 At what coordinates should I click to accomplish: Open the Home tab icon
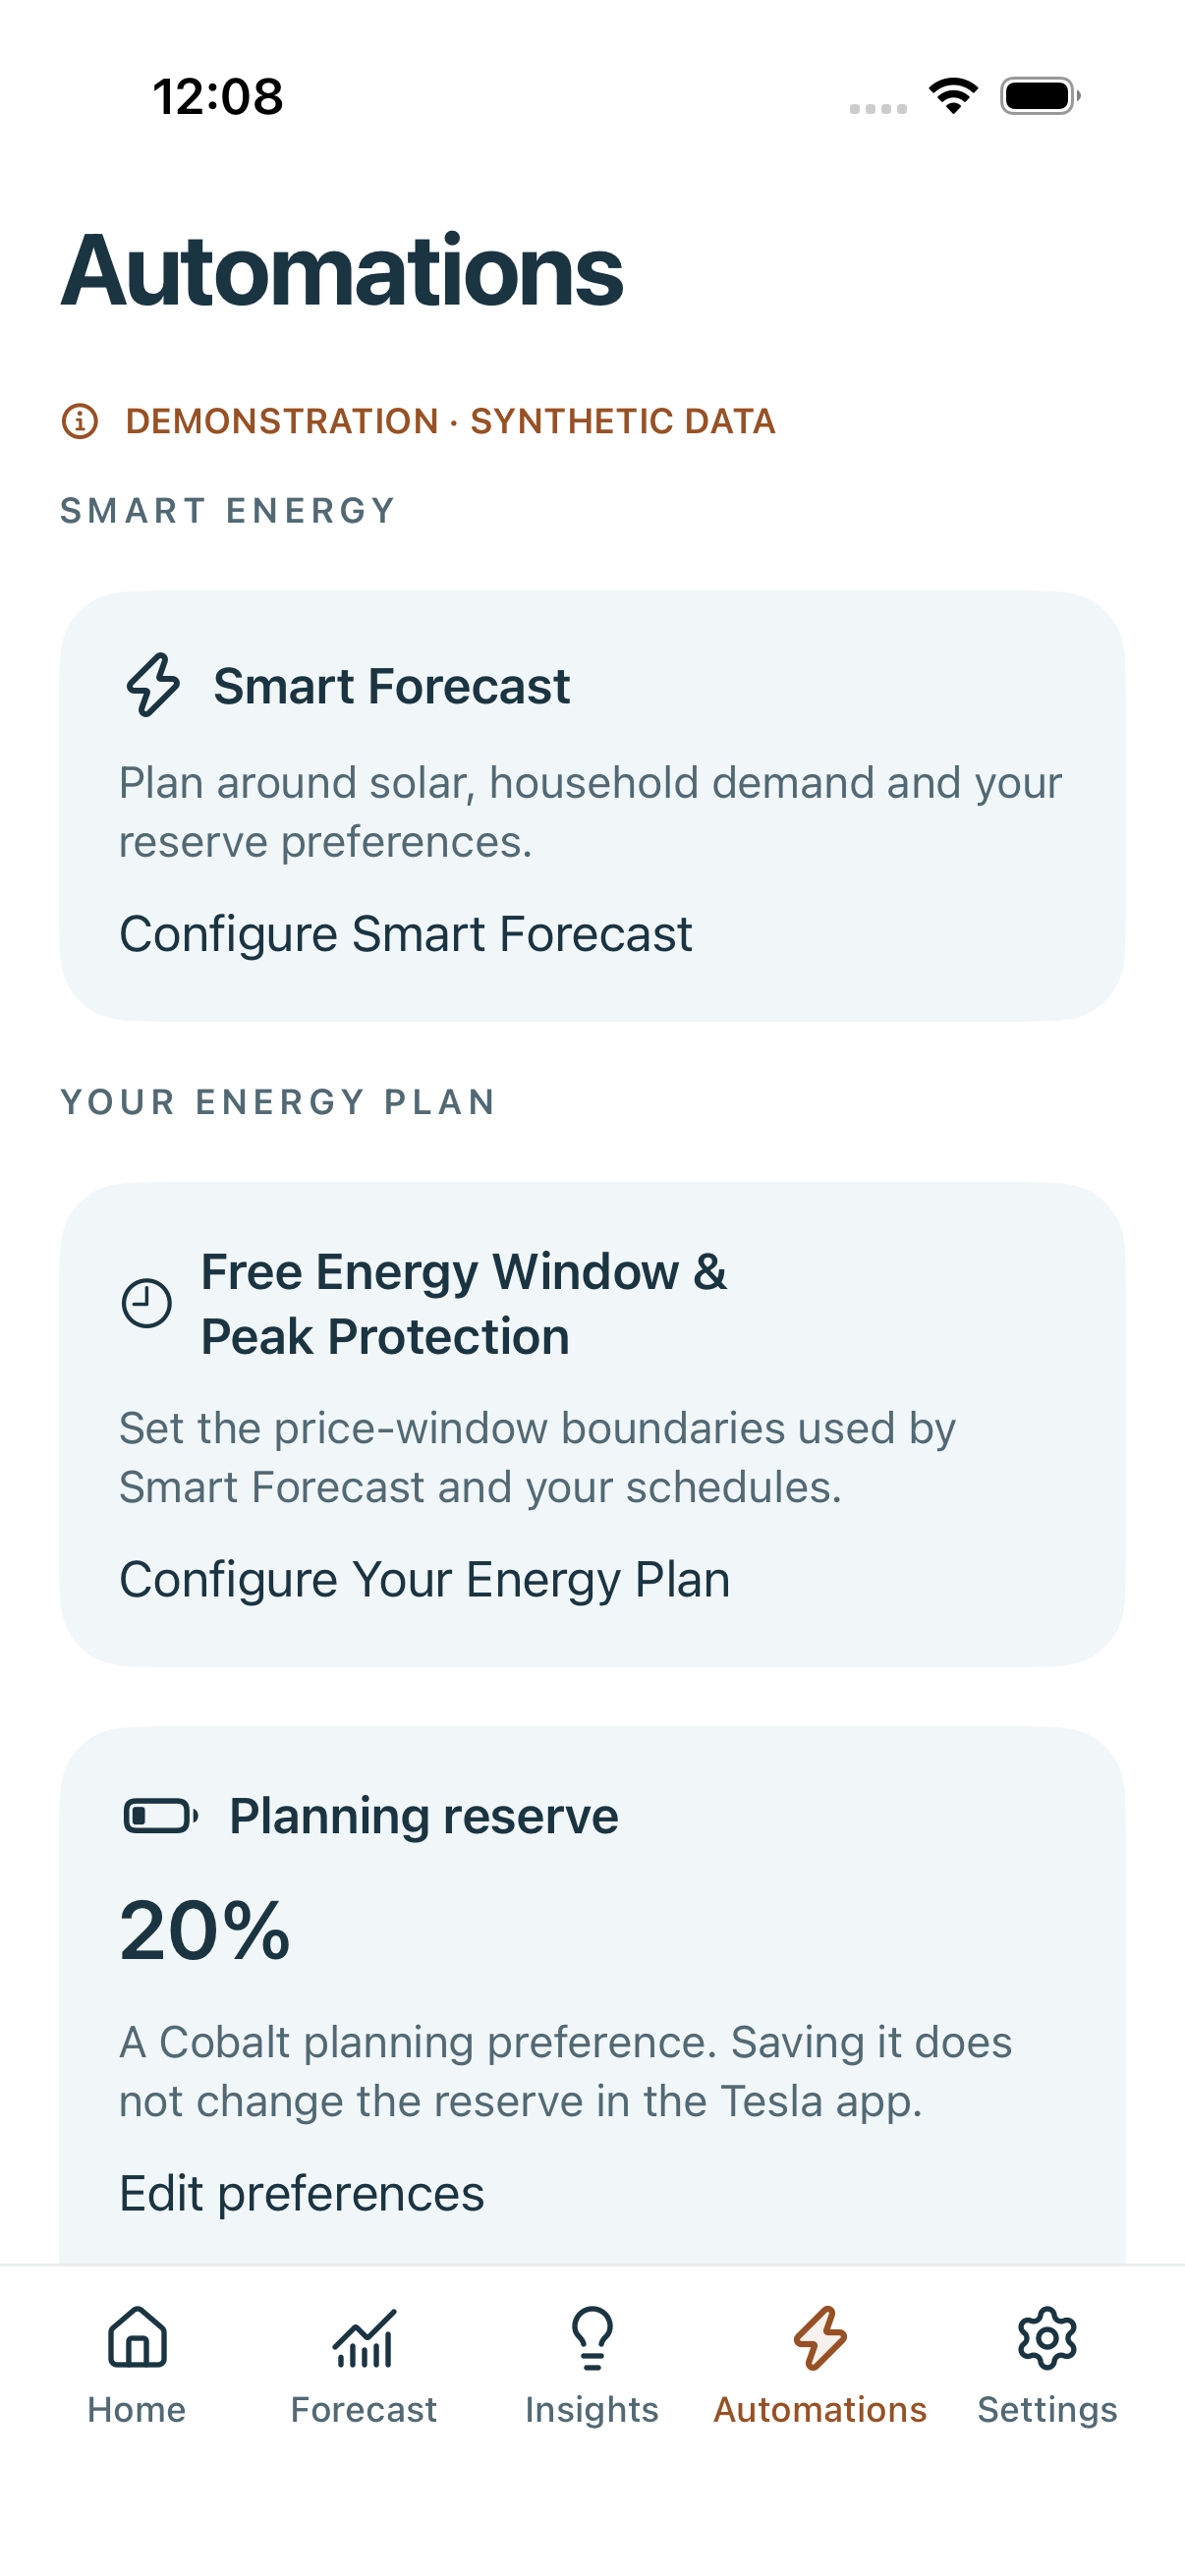(137, 2337)
